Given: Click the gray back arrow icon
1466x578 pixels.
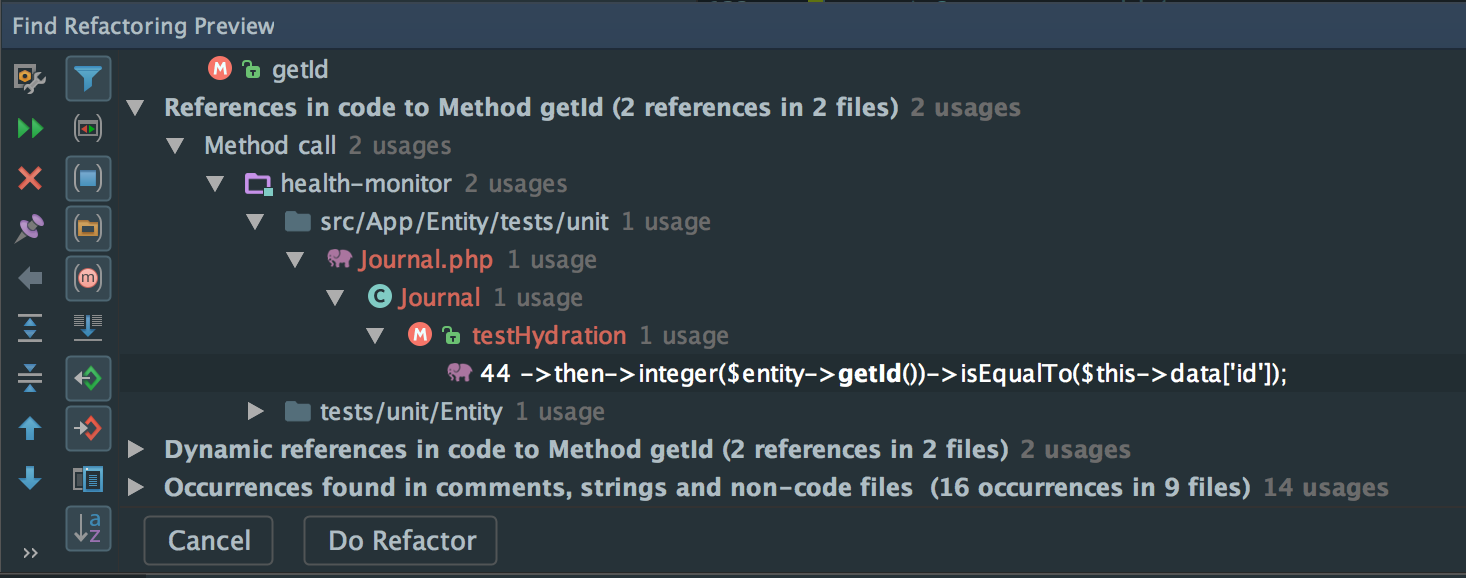Looking at the screenshot, I should pyautogui.click(x=30, y=279).
